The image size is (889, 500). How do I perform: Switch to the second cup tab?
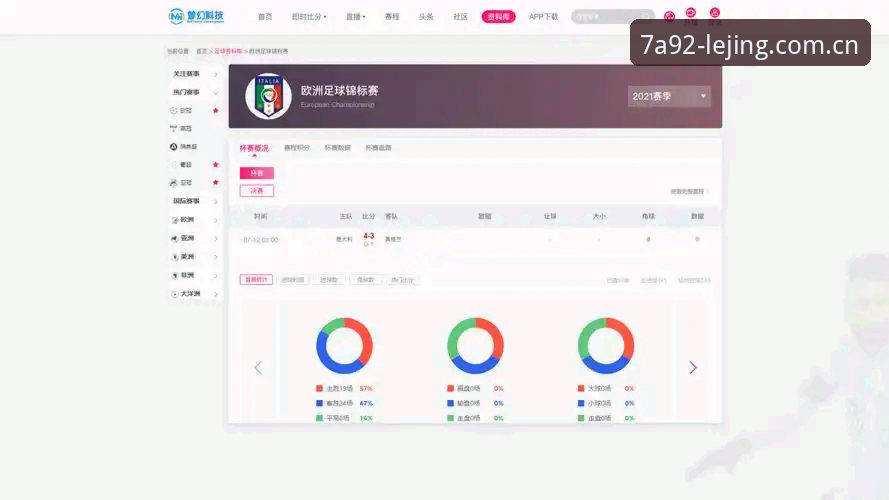pos(297,148)
